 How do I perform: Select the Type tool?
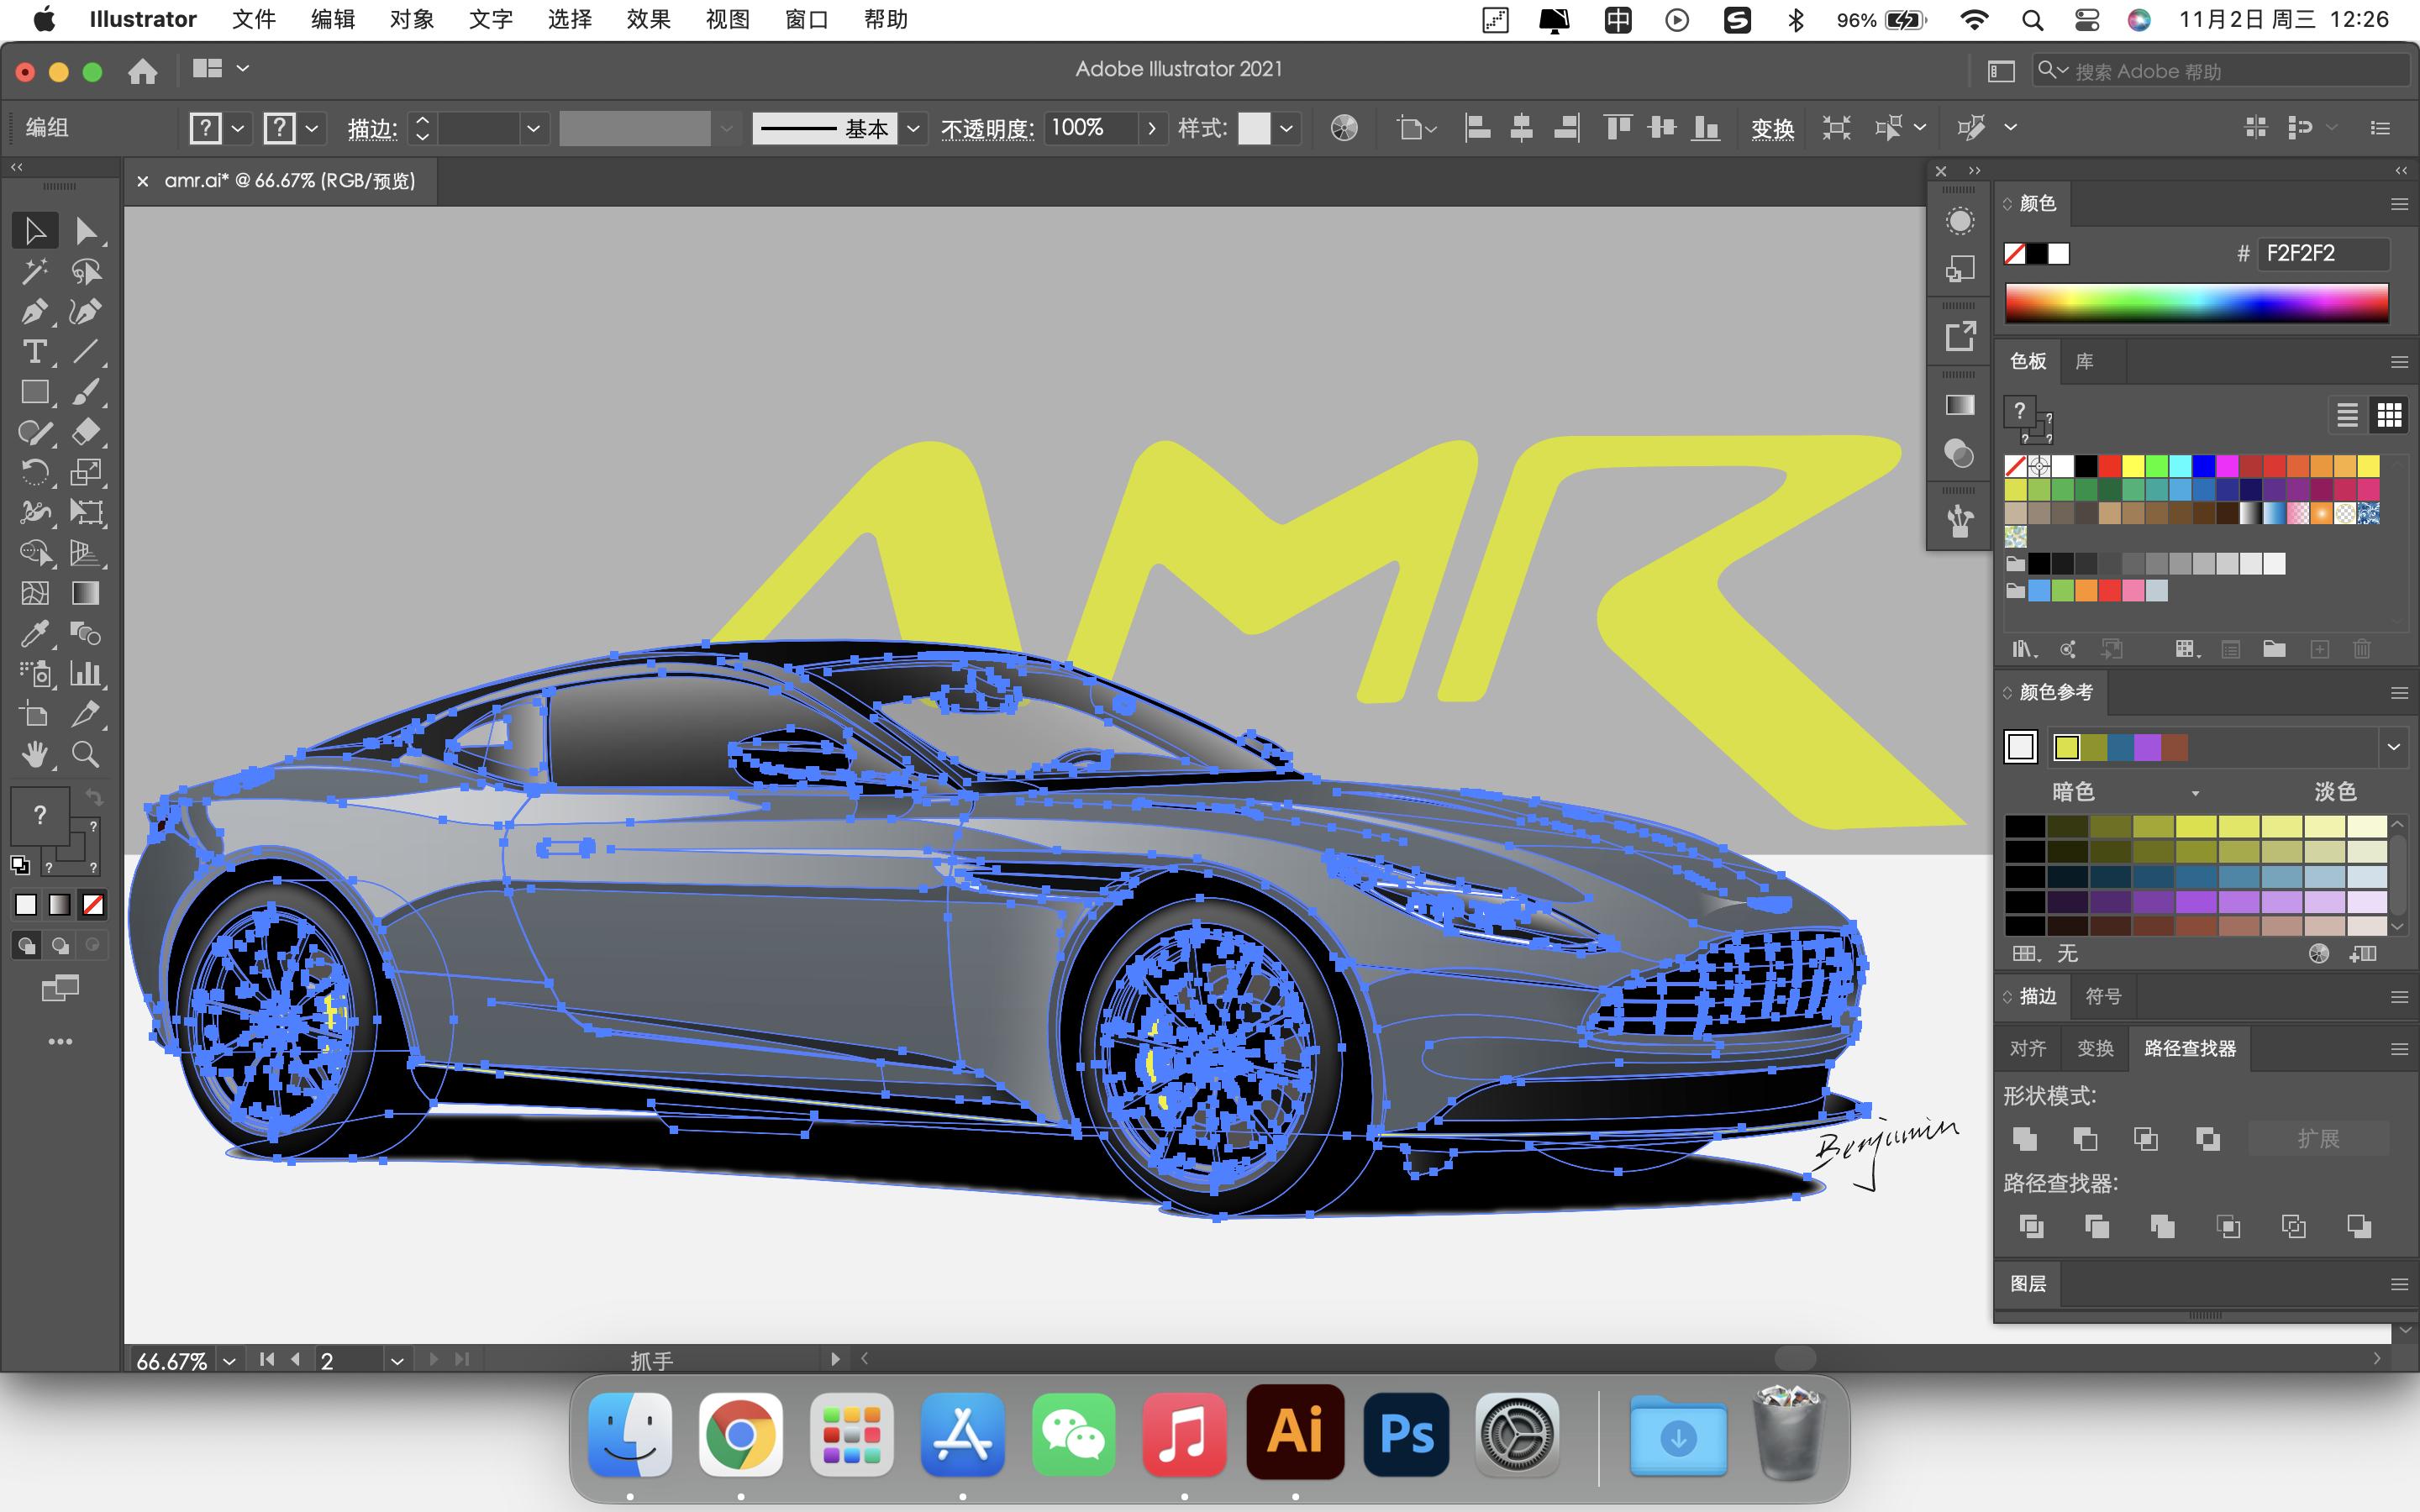click(x=34, y=352)
